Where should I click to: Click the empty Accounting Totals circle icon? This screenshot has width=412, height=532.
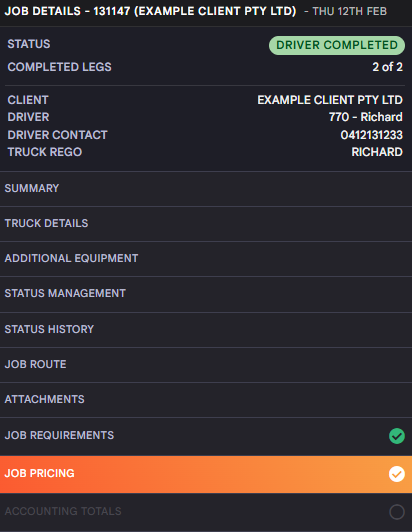[397, 512]
